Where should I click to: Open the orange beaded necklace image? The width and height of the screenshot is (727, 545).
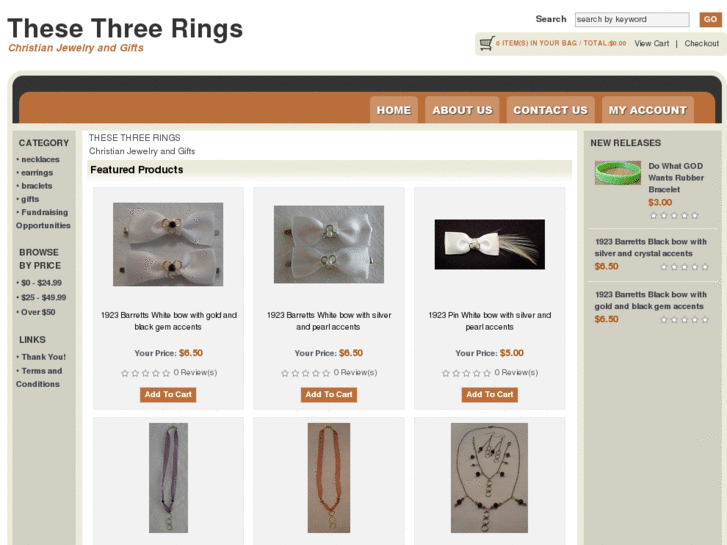[329, 478]
